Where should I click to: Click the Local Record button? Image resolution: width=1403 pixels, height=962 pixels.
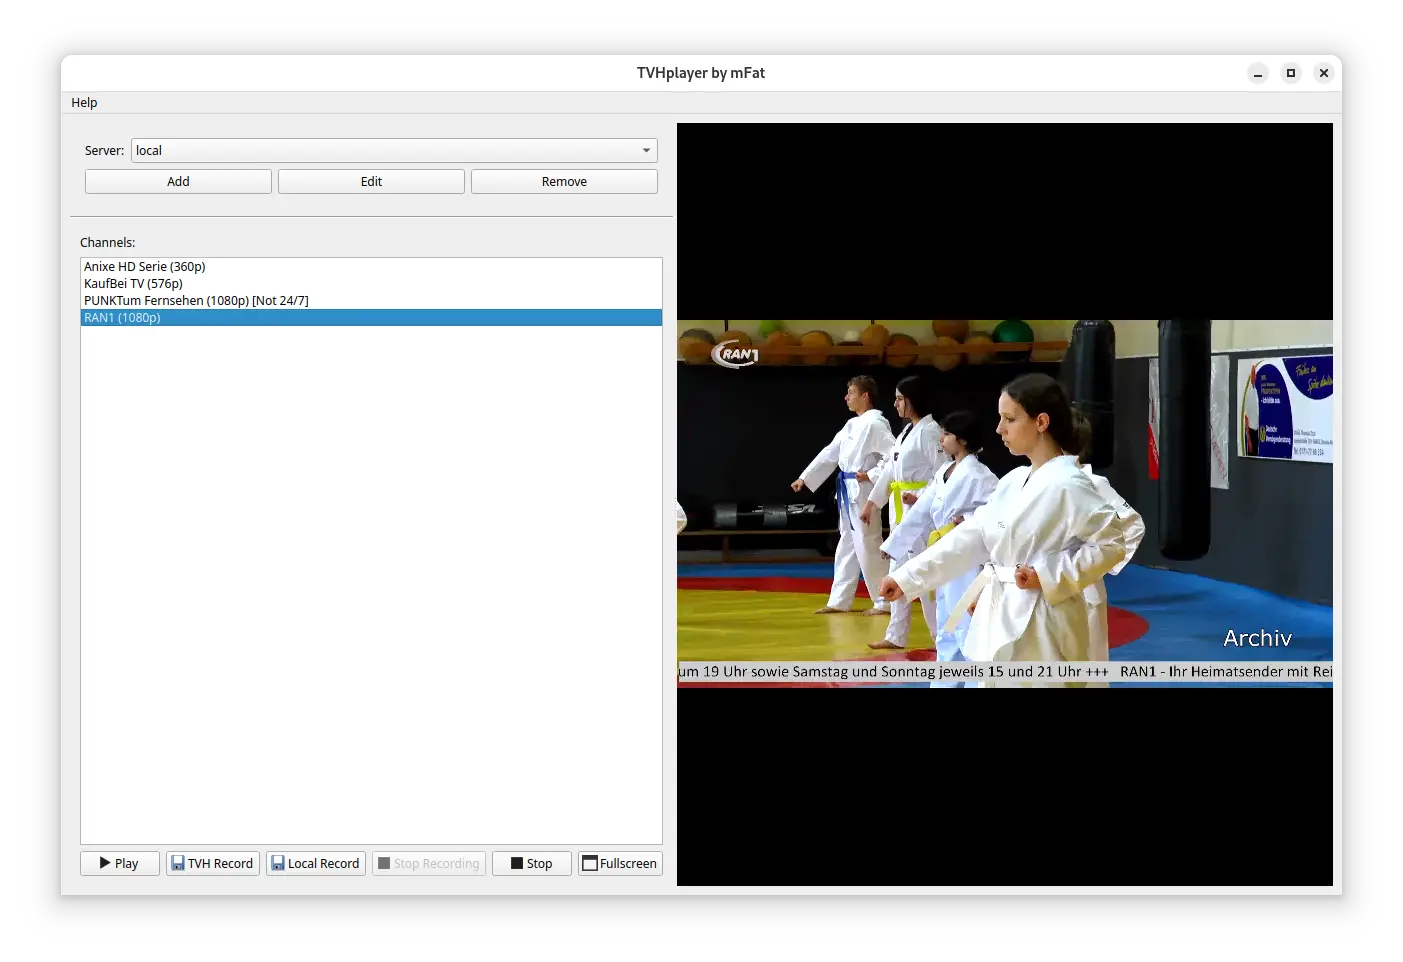tap(316, 864)
